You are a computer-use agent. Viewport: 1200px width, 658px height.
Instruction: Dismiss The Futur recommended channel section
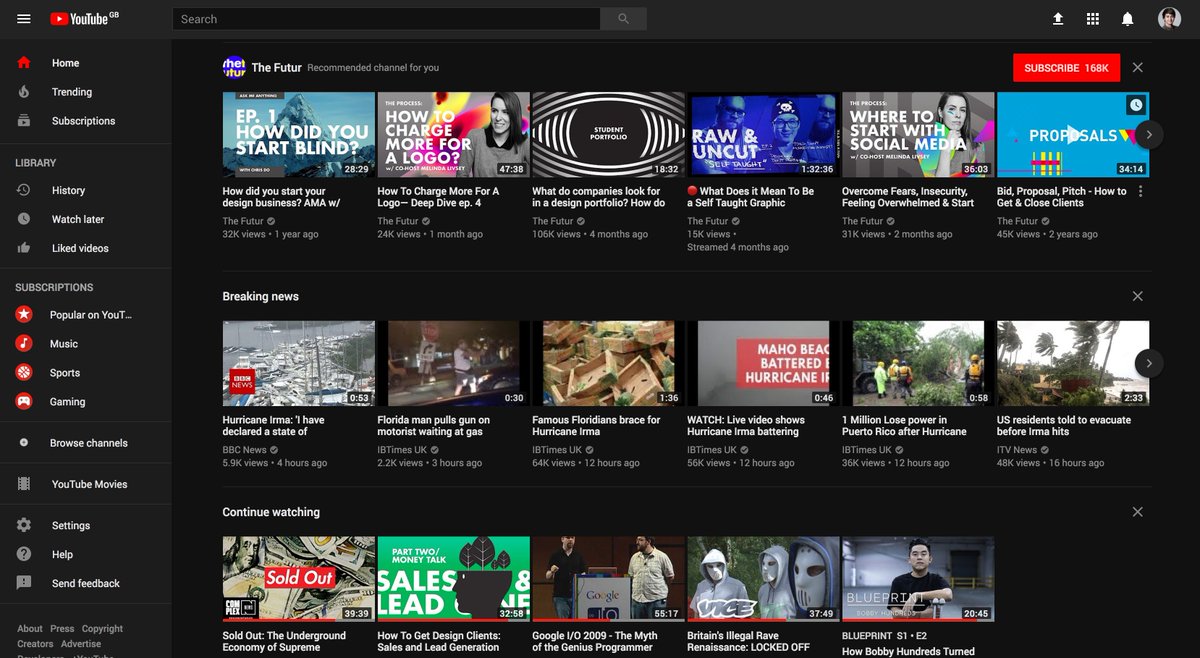click(x=1137, y=67)
